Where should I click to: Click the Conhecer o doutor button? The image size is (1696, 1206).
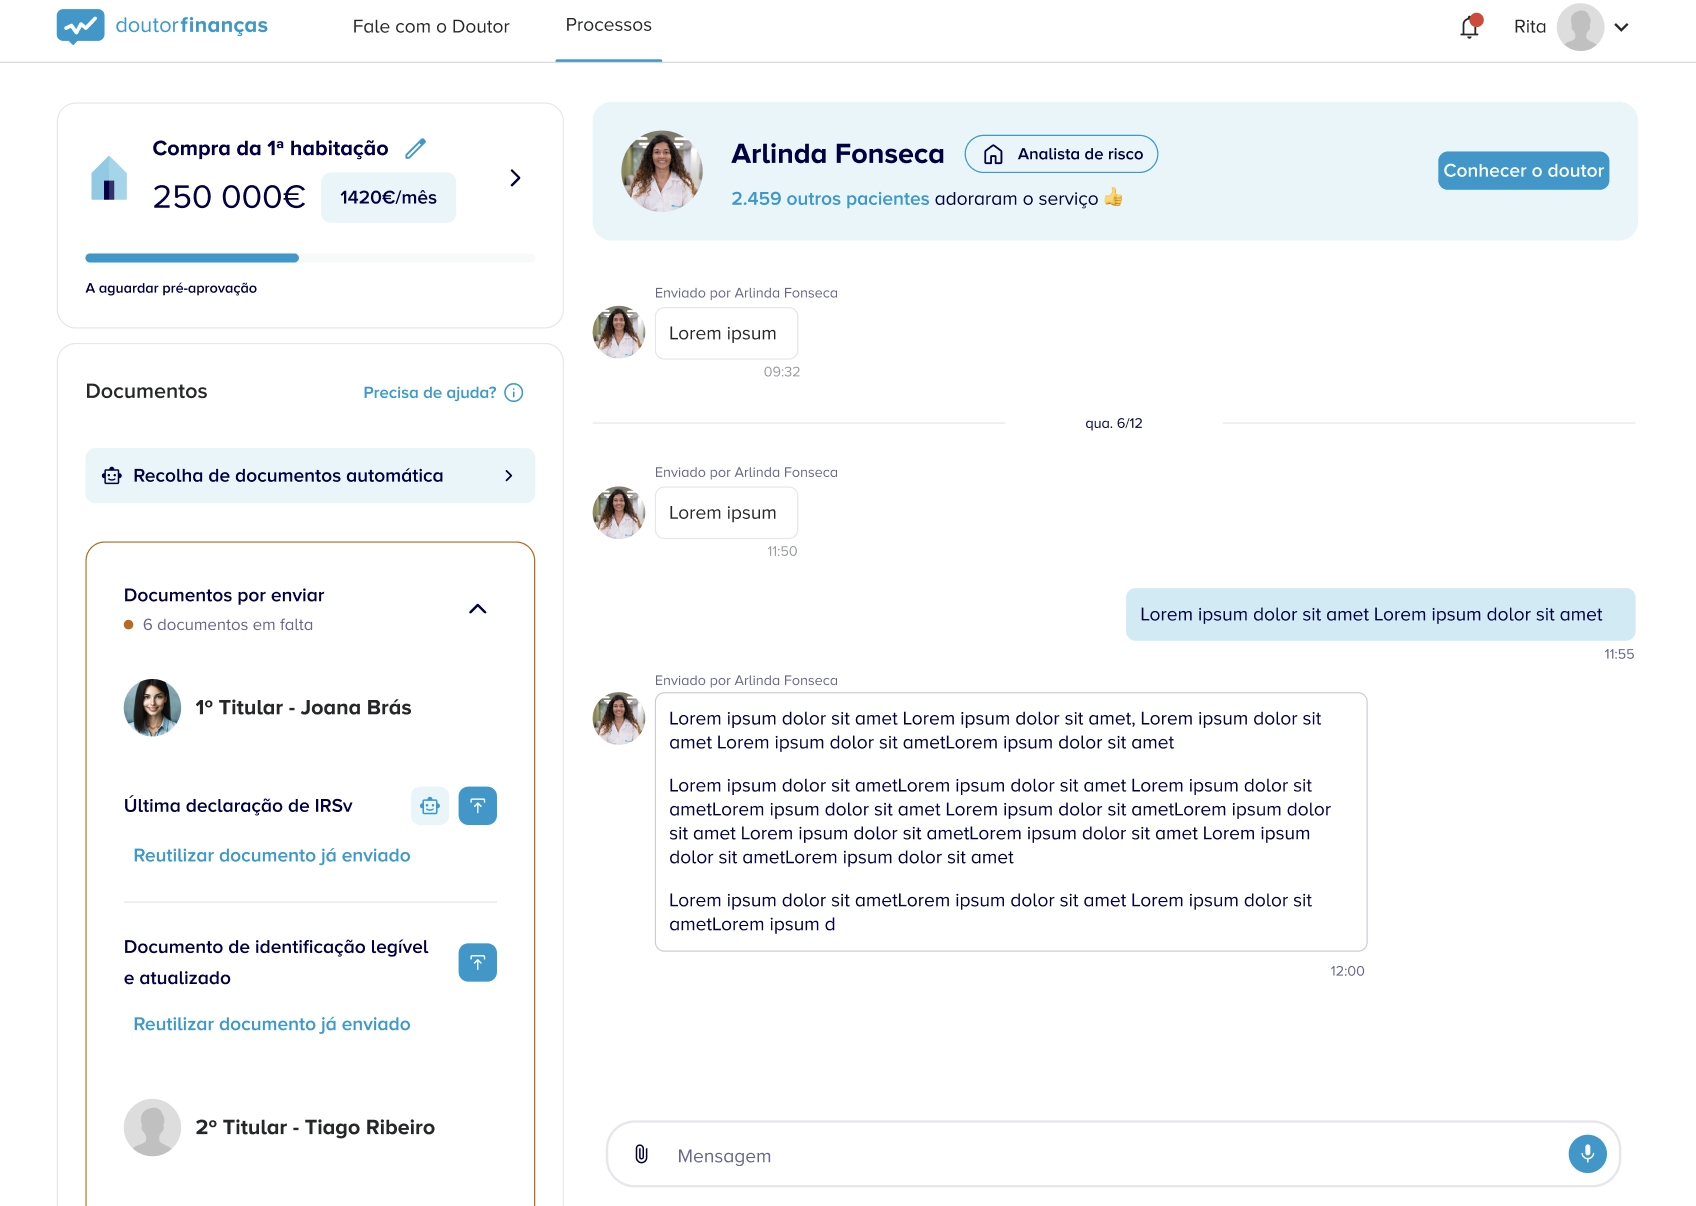point(1523,171)
